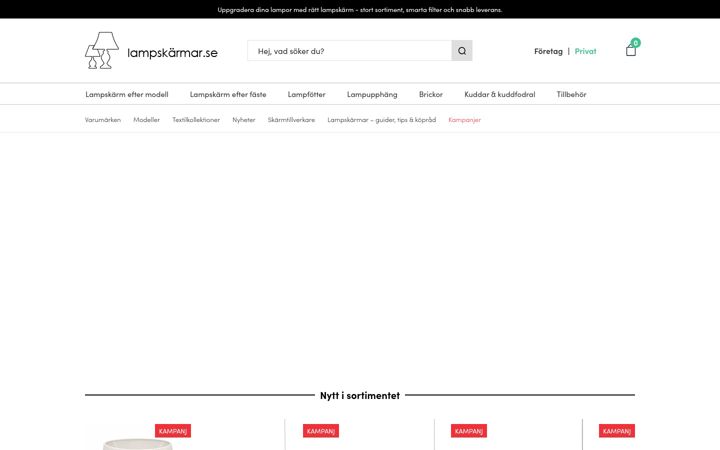Click the top promotional banner text
The height and width of the screenshot is (450, 720).
point(360,9)
